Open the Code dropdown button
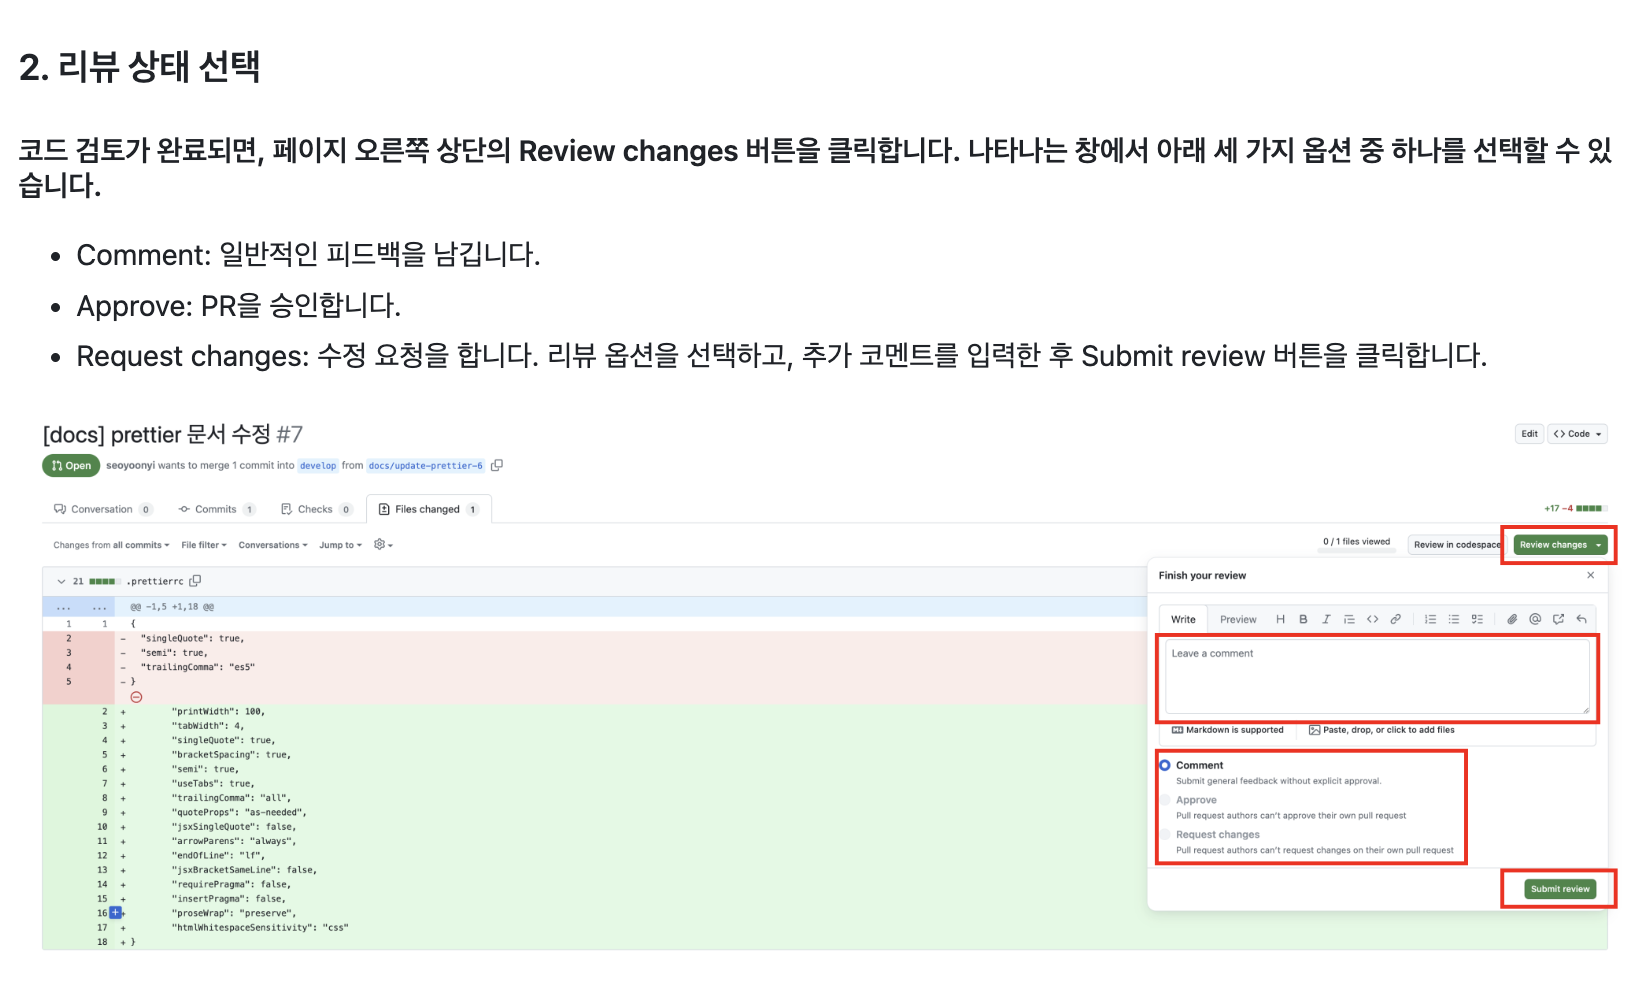 tap(1577, 434)
